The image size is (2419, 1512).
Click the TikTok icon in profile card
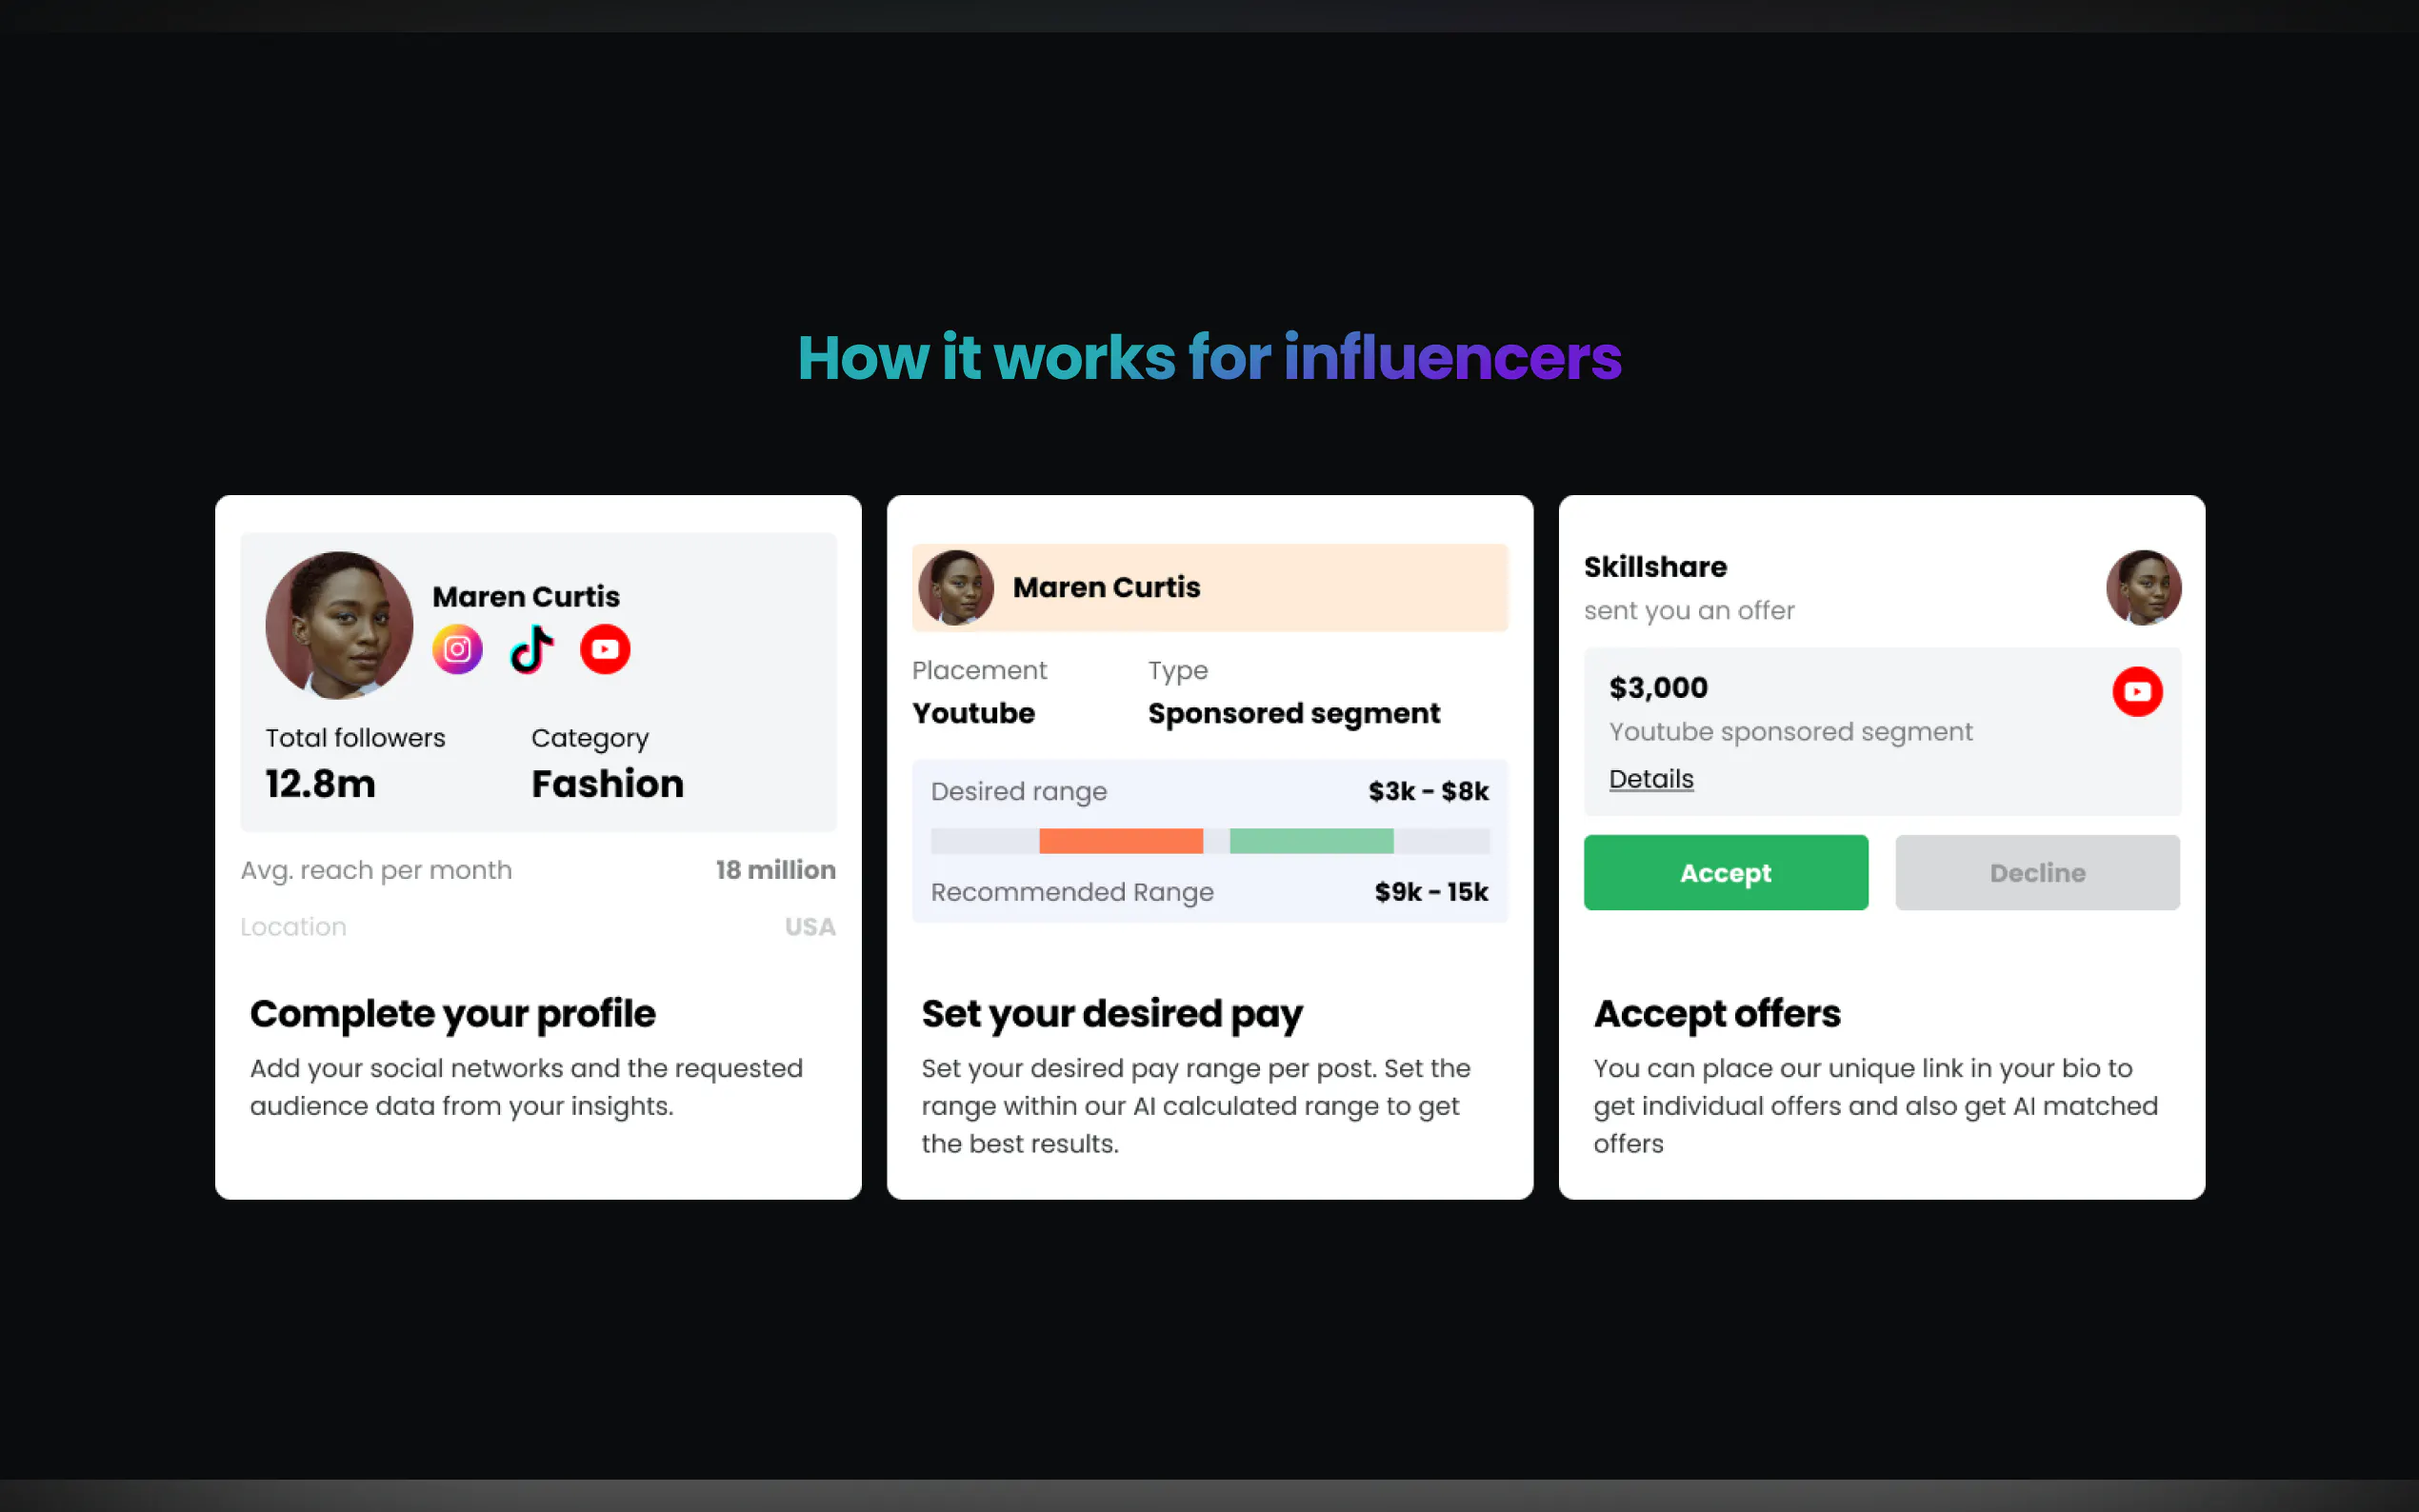(531, 650)
